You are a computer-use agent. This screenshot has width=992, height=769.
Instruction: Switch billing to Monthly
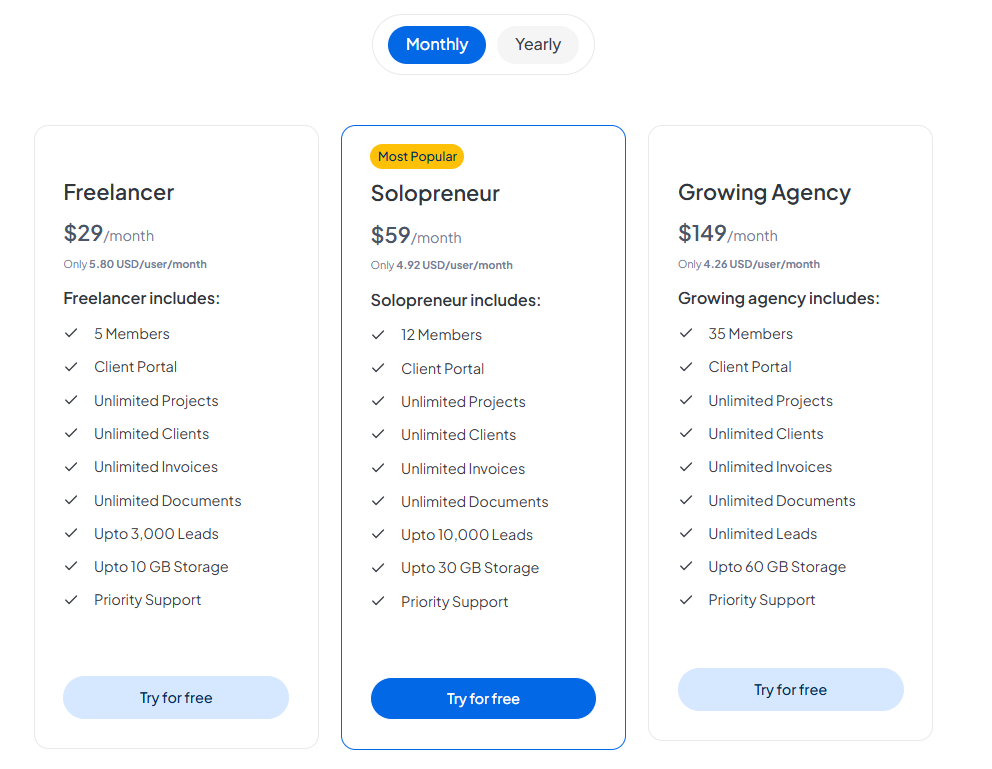pos(437,45)
